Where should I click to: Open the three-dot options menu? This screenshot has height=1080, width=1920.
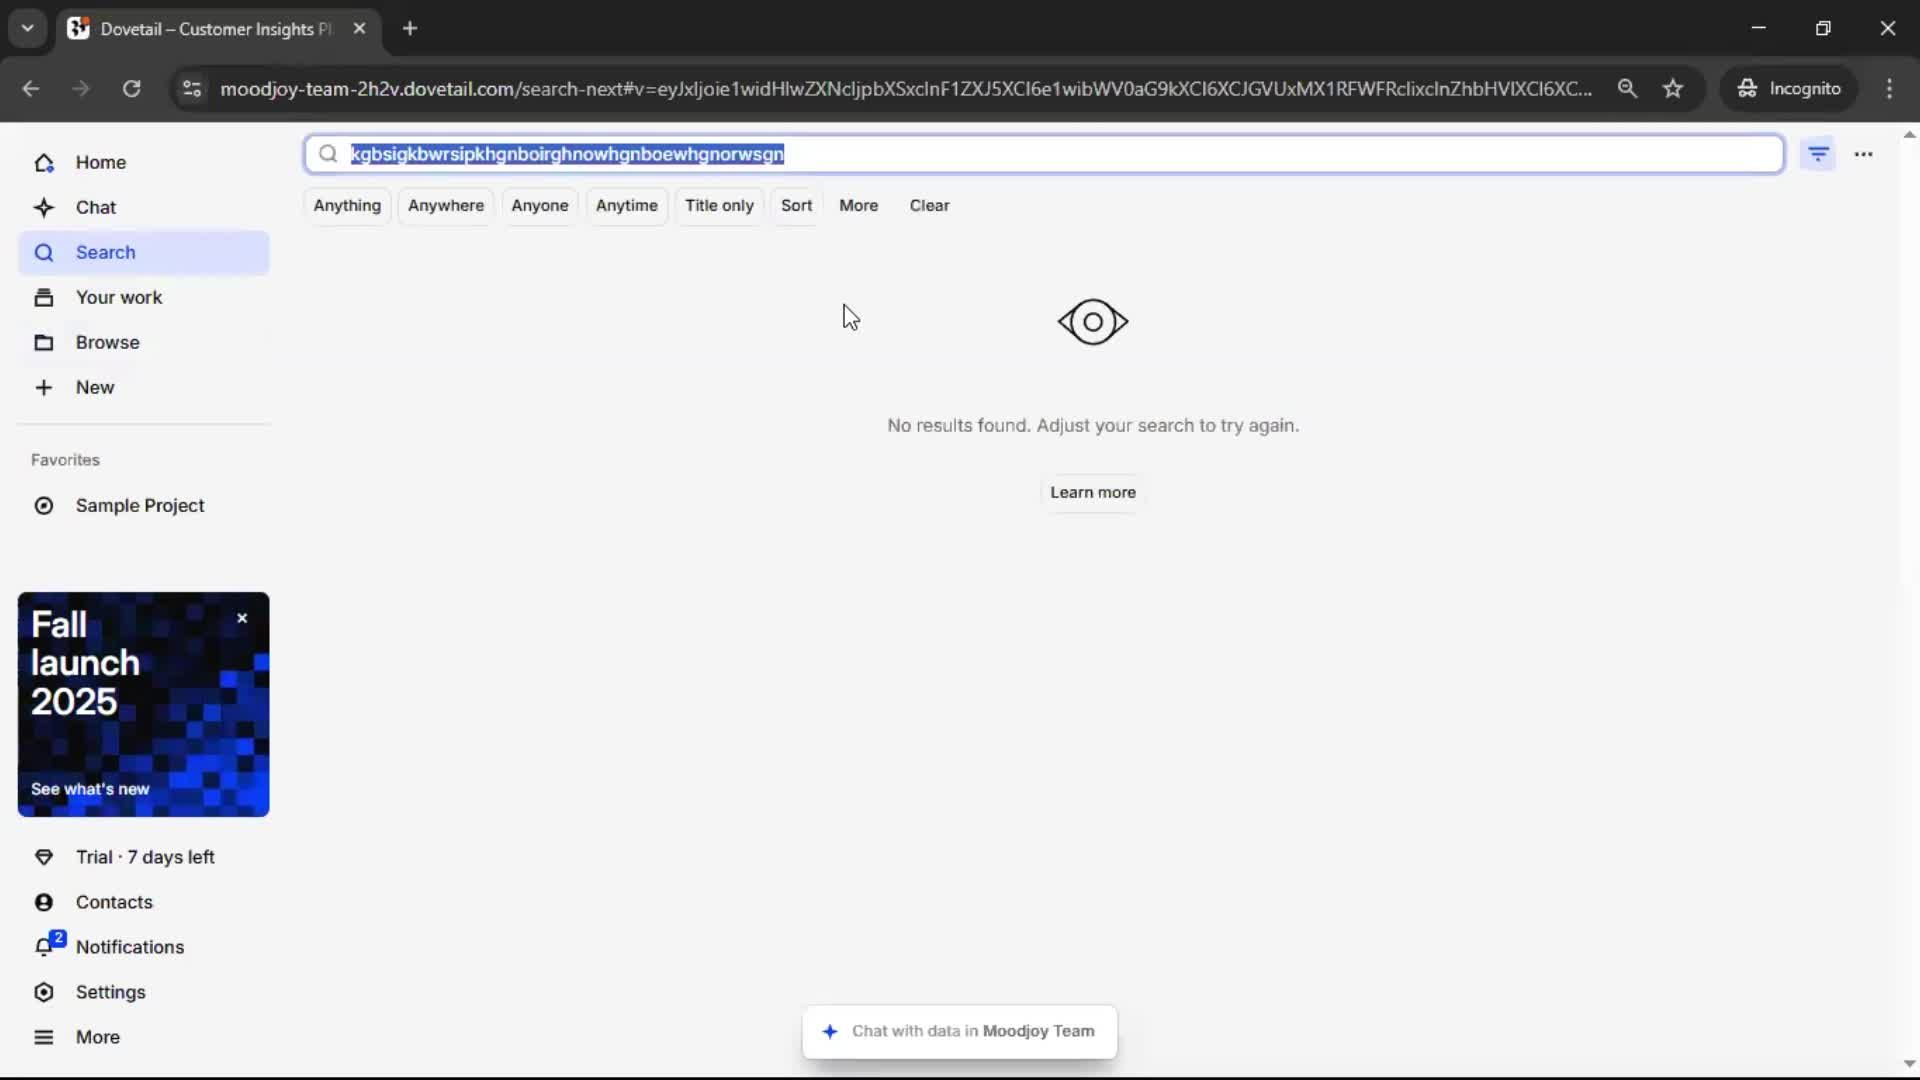click(1863, 154)
